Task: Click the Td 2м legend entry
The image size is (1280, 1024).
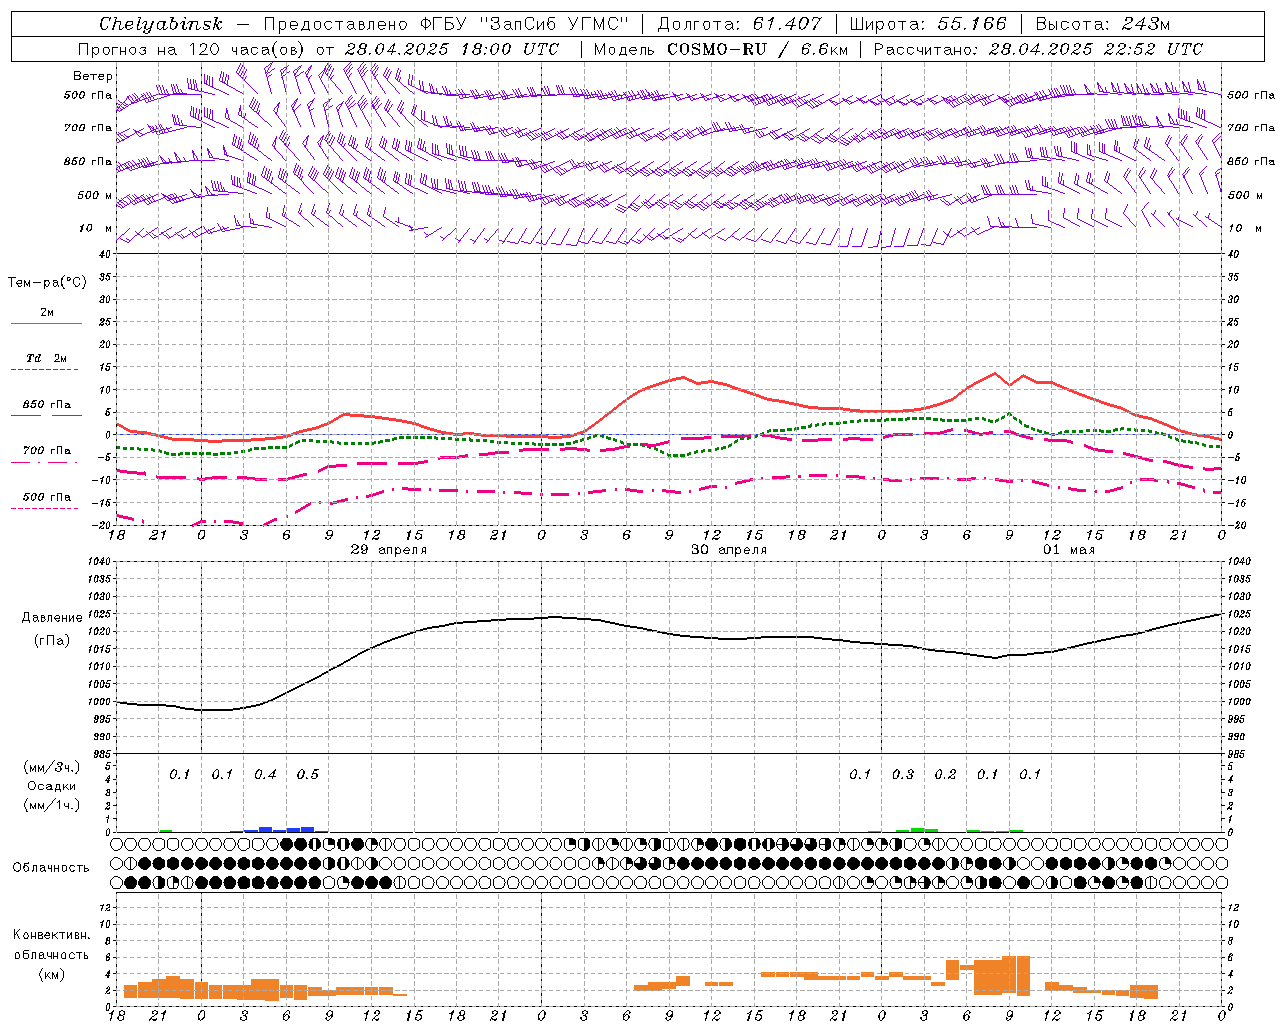Action: [x=46, y=358]
